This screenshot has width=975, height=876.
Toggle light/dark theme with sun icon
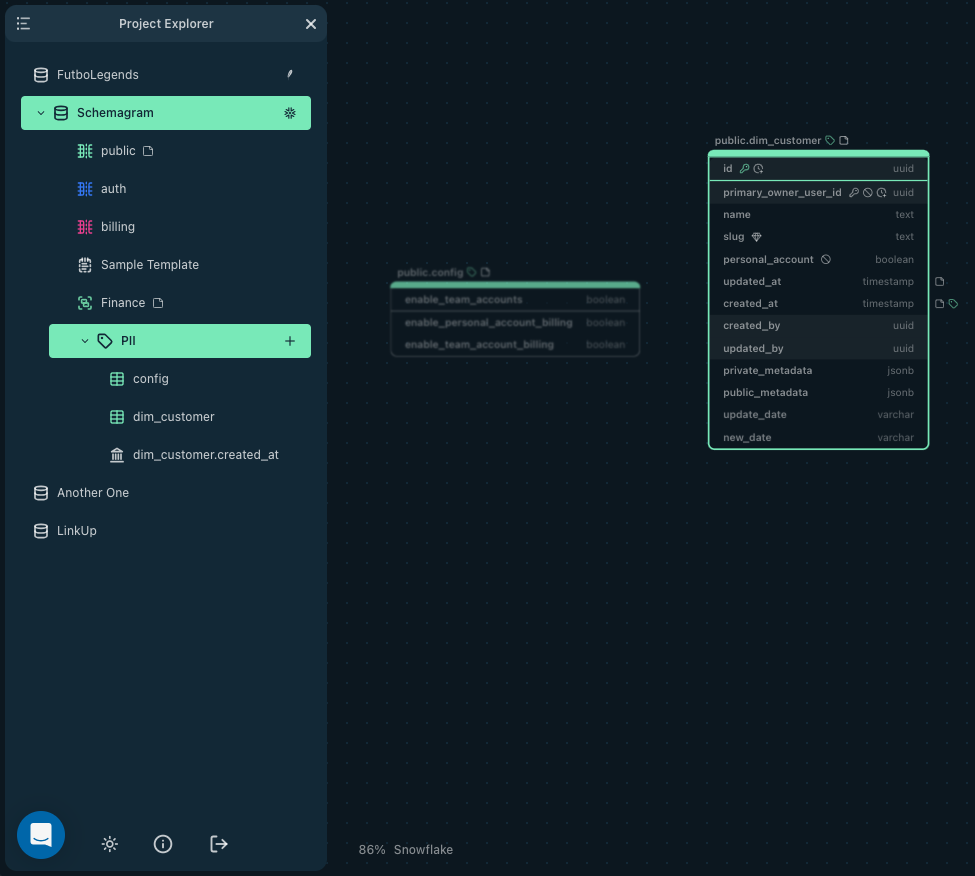pos(110,844)
